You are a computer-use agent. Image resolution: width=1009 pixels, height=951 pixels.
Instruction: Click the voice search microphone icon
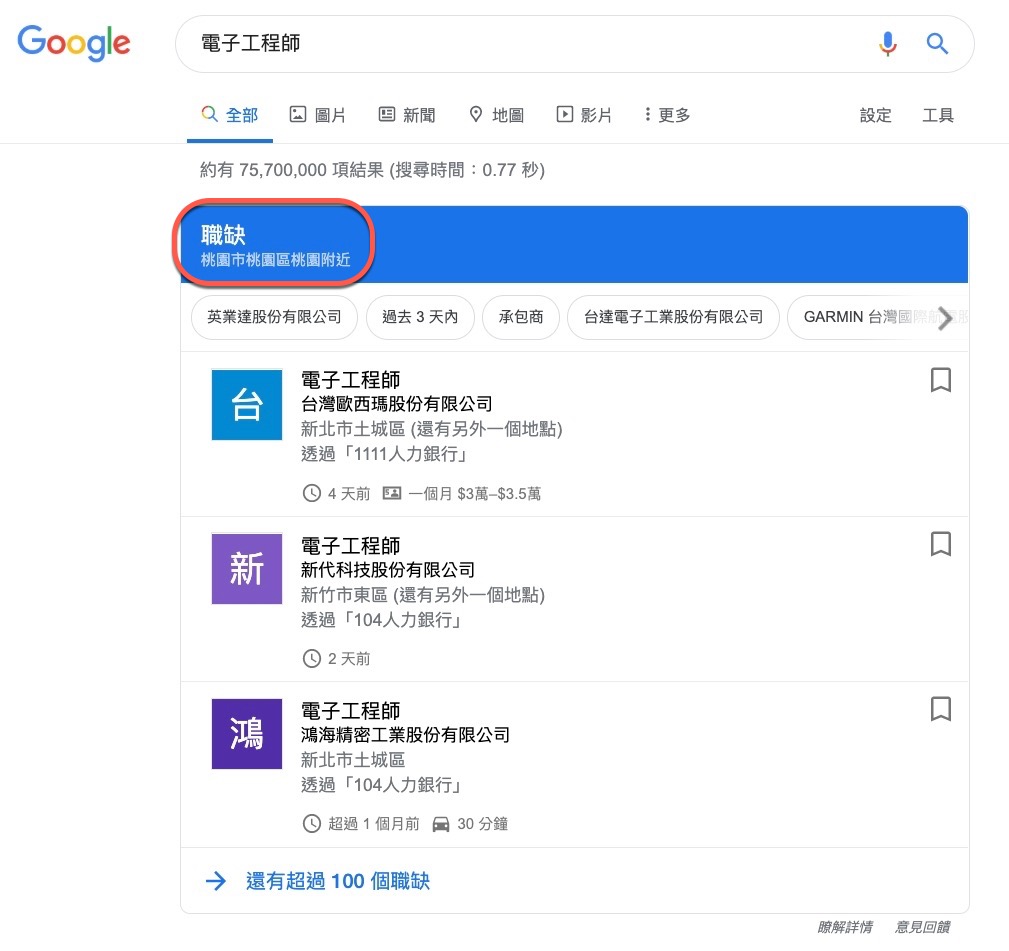tap(887, 44)
